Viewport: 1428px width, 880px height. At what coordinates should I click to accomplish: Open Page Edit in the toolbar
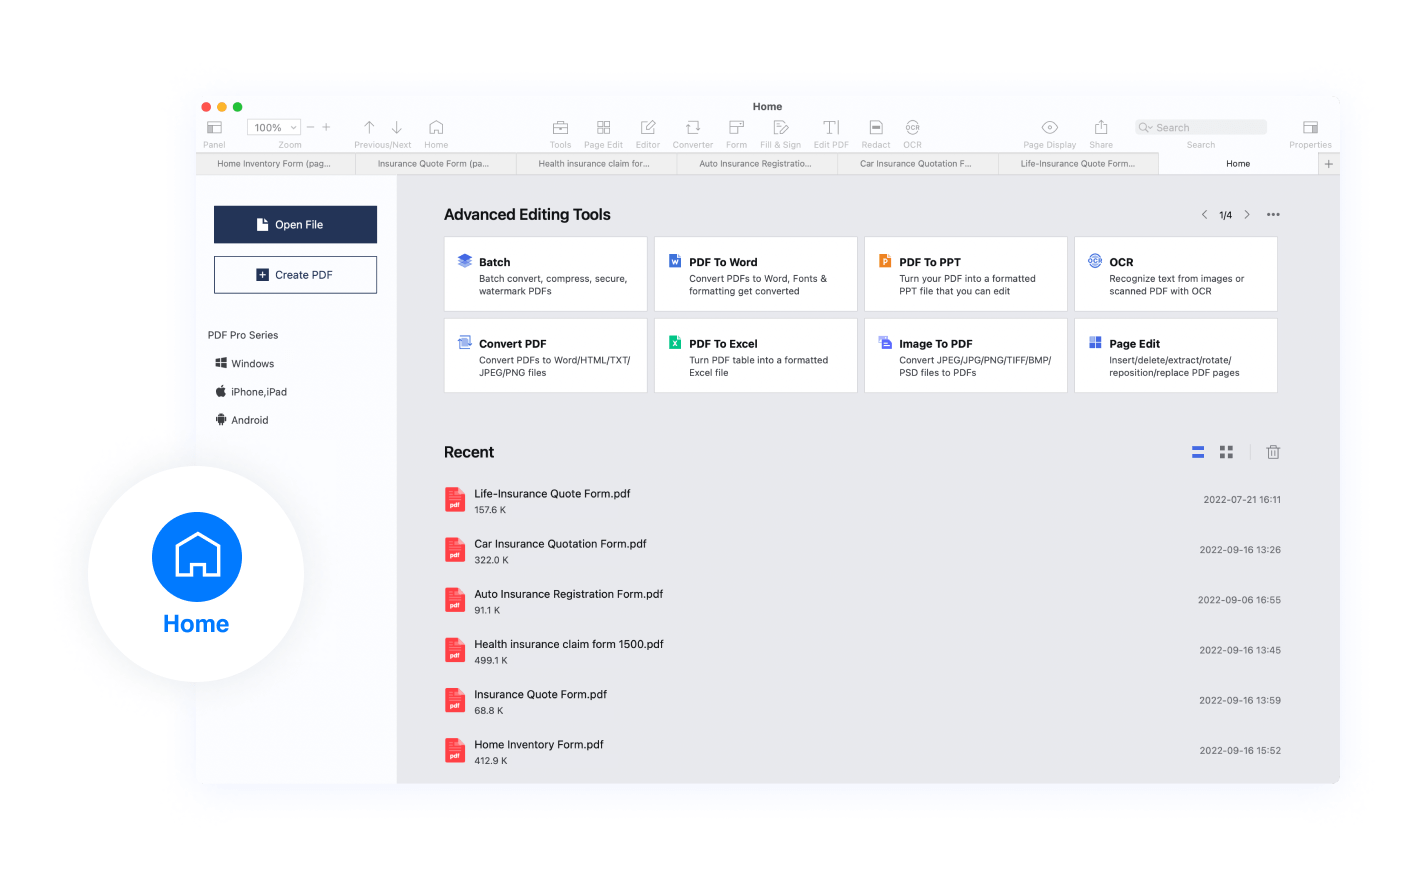point(603,128)
